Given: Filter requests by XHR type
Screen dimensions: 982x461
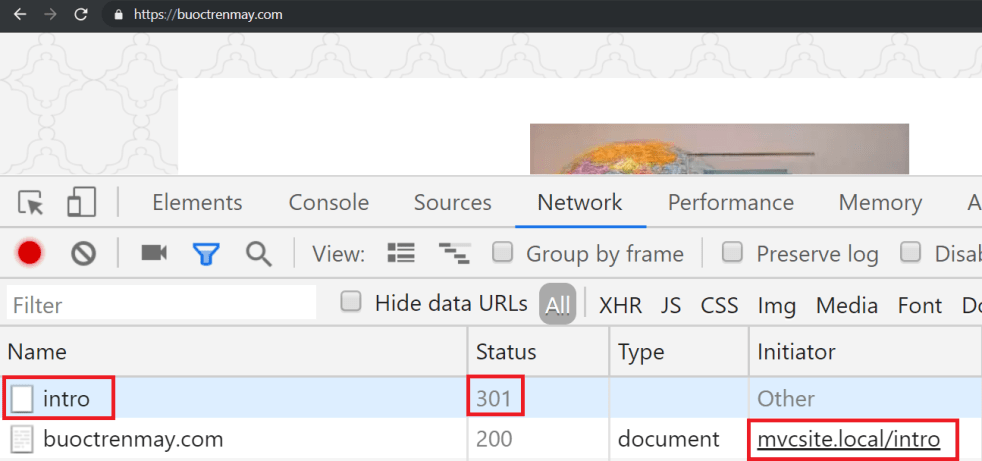Looking at the screenshot, I should click(620, 305).
